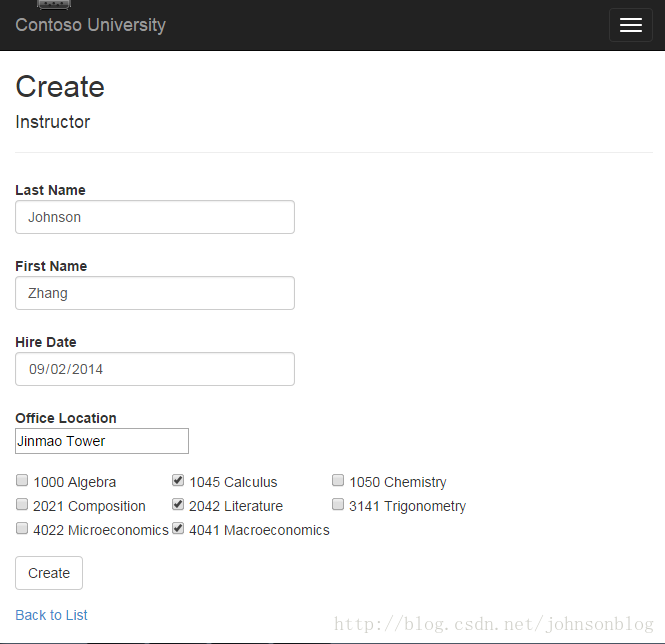Check the 4022 Microeconomics checkbox
Image resolution: width=665 pixels, height=644 pixels.
coord(22,529)
